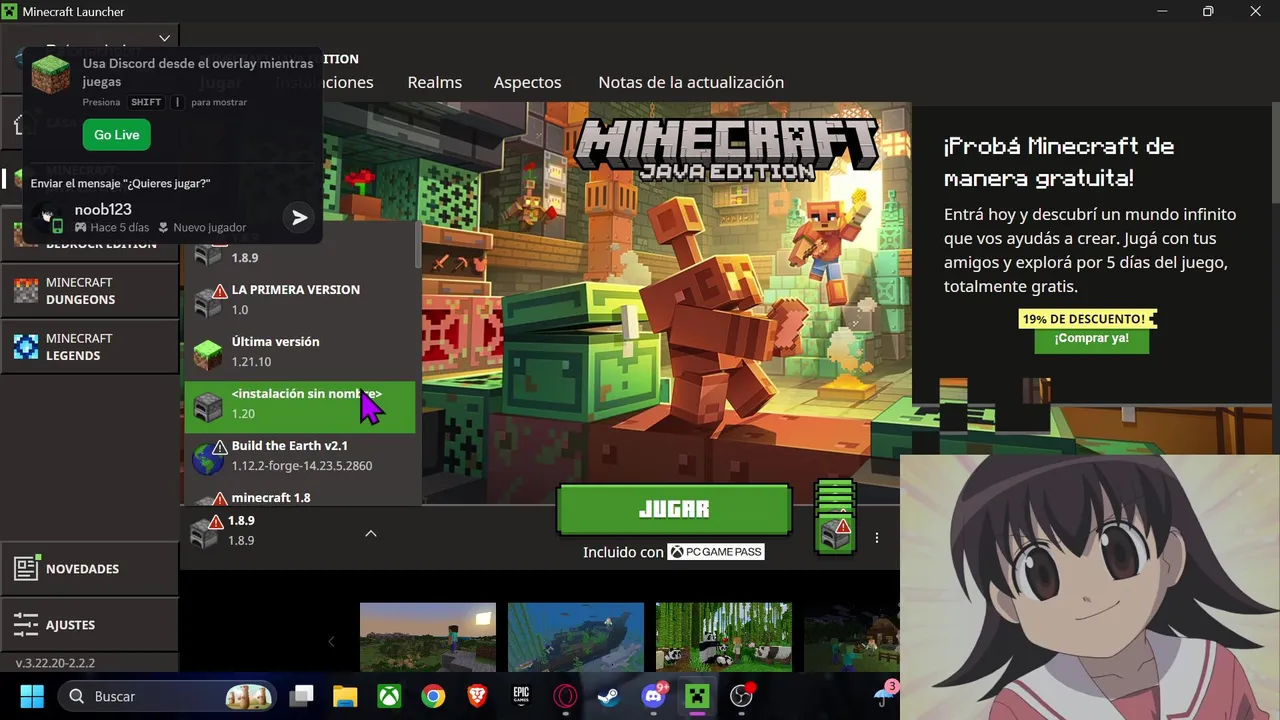Click the installation list scrollbar
Screen dimensions: 1280x720
(418, 246)
